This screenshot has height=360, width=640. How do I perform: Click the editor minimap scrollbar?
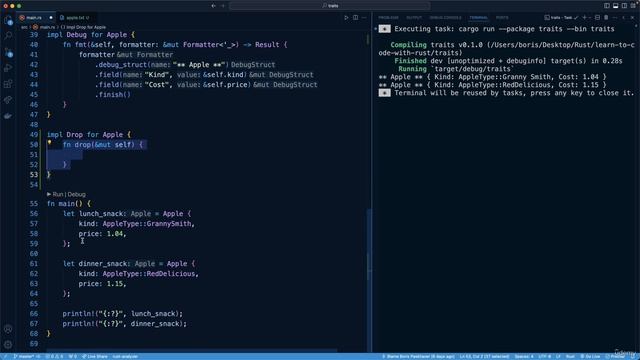[x=369, y=244]
